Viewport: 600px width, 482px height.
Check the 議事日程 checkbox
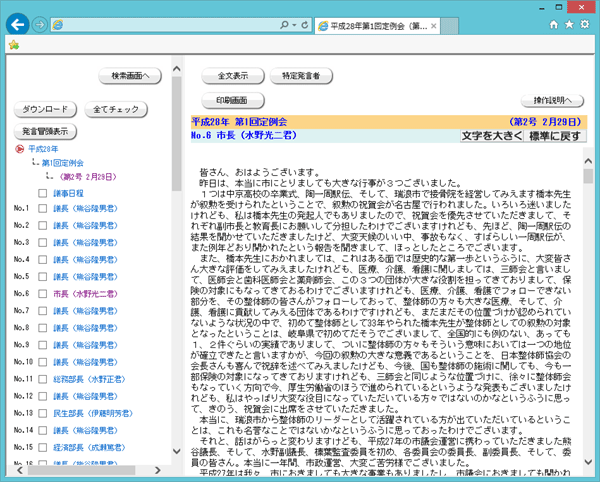pyautogui.click(x=42, y=193)
